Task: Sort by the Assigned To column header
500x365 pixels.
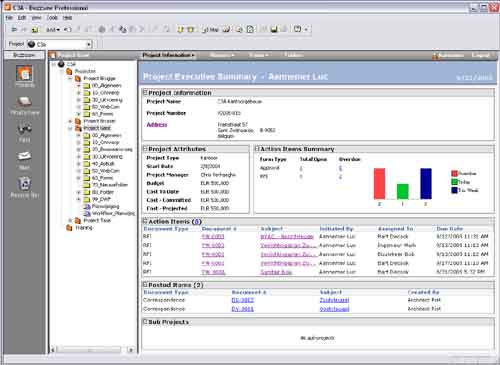Action: [395, 229]
